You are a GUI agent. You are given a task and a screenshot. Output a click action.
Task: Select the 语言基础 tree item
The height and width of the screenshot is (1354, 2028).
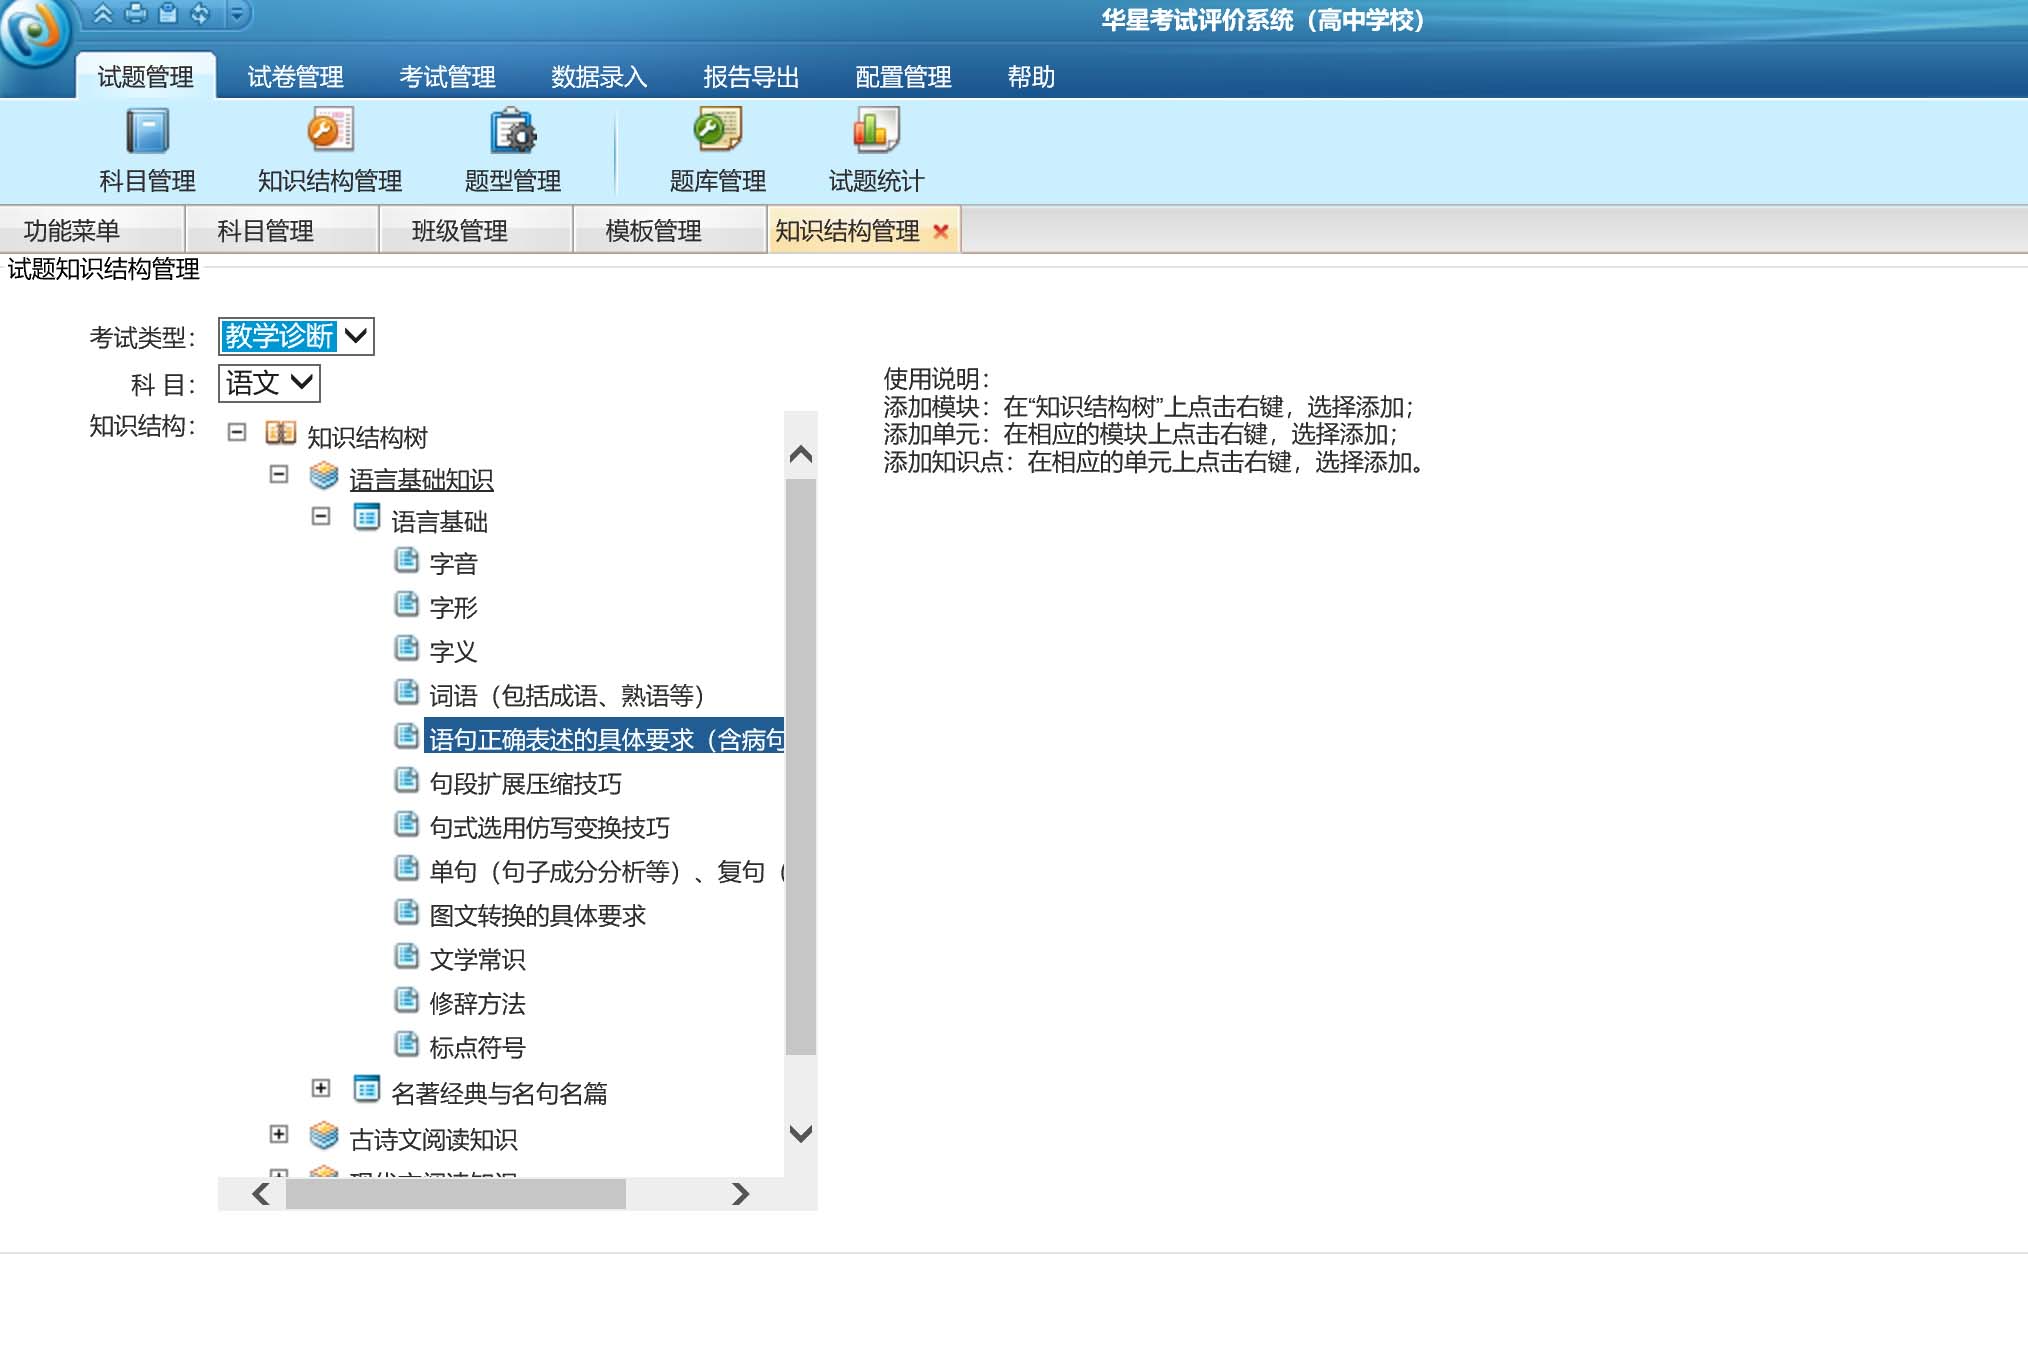point(439,522)
